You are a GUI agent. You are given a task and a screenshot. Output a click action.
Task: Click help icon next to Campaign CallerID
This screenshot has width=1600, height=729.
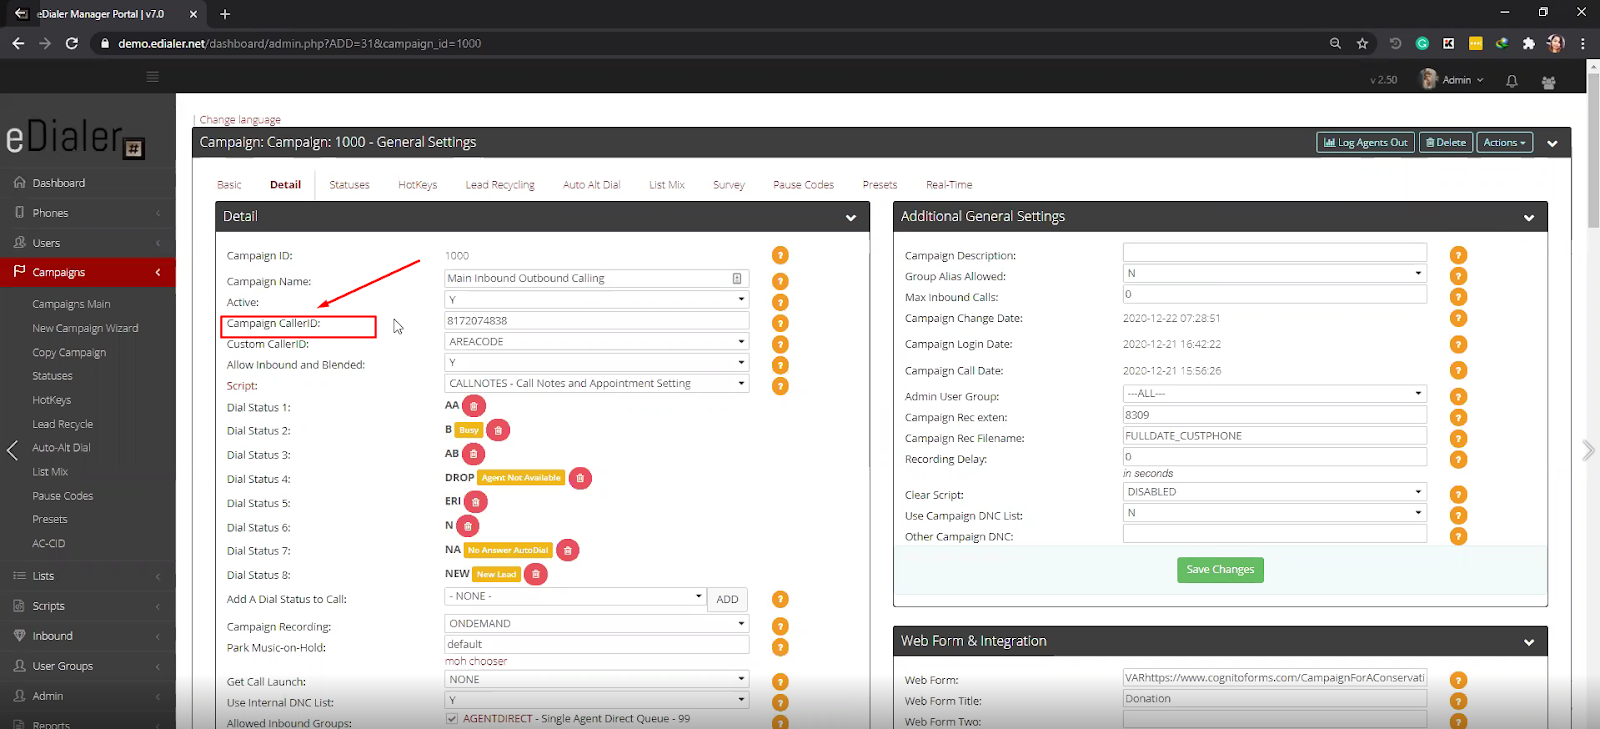click(x=780, y=323)
